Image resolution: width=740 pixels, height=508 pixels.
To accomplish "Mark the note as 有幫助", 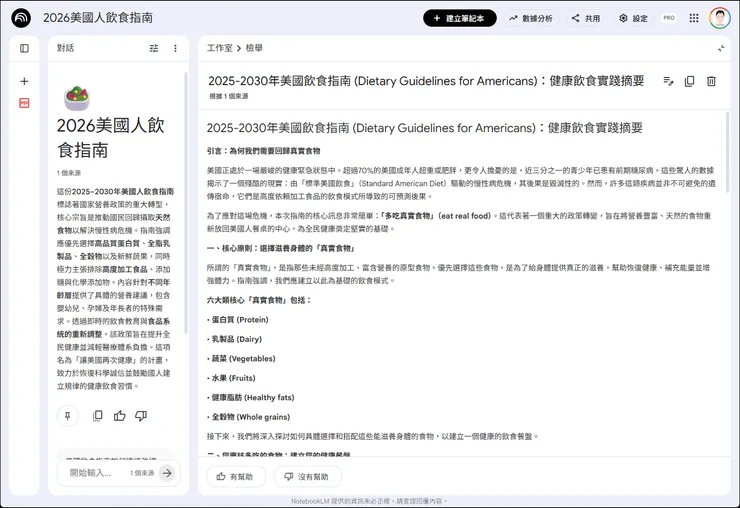I will pos(235,476).
